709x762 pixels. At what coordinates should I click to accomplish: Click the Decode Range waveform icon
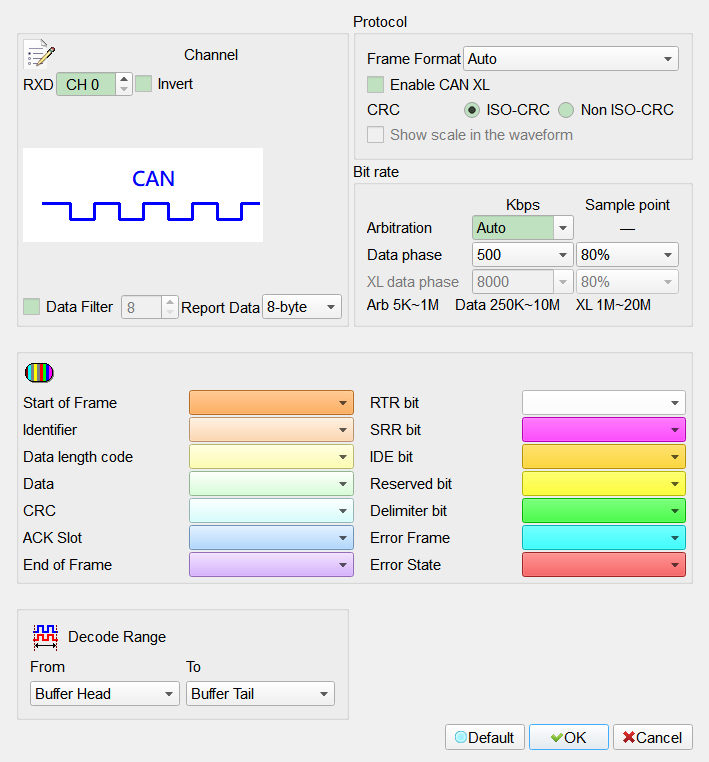[x=45, y=637]
